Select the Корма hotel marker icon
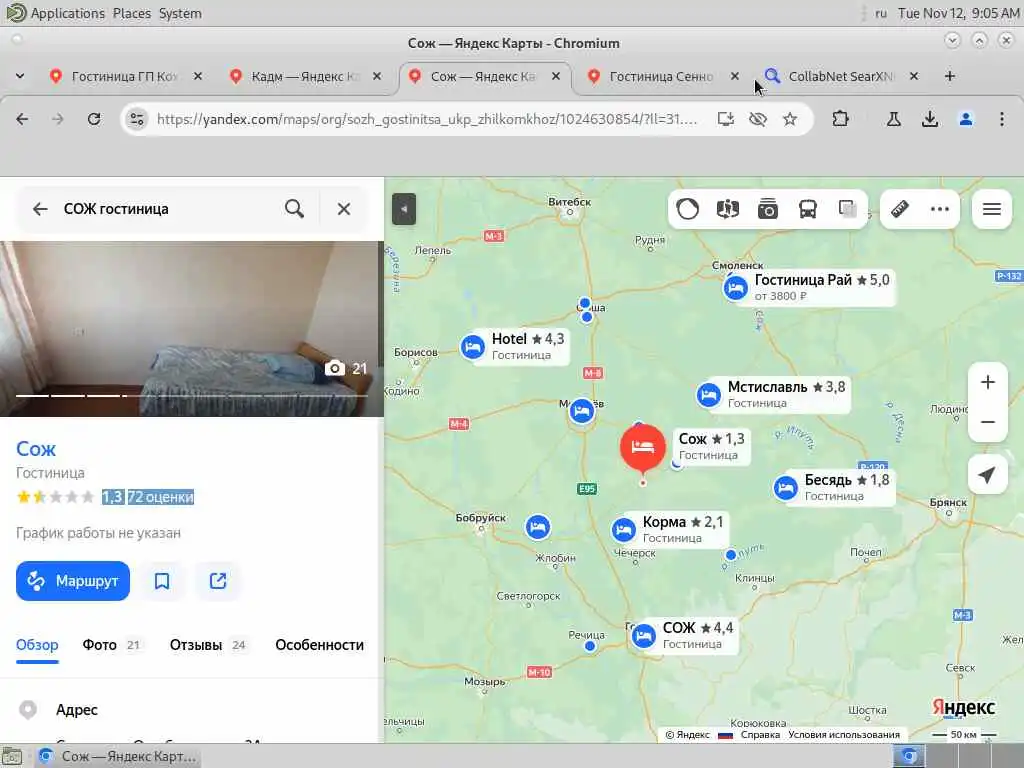1024x768 pixels. [x=623, y=530]
